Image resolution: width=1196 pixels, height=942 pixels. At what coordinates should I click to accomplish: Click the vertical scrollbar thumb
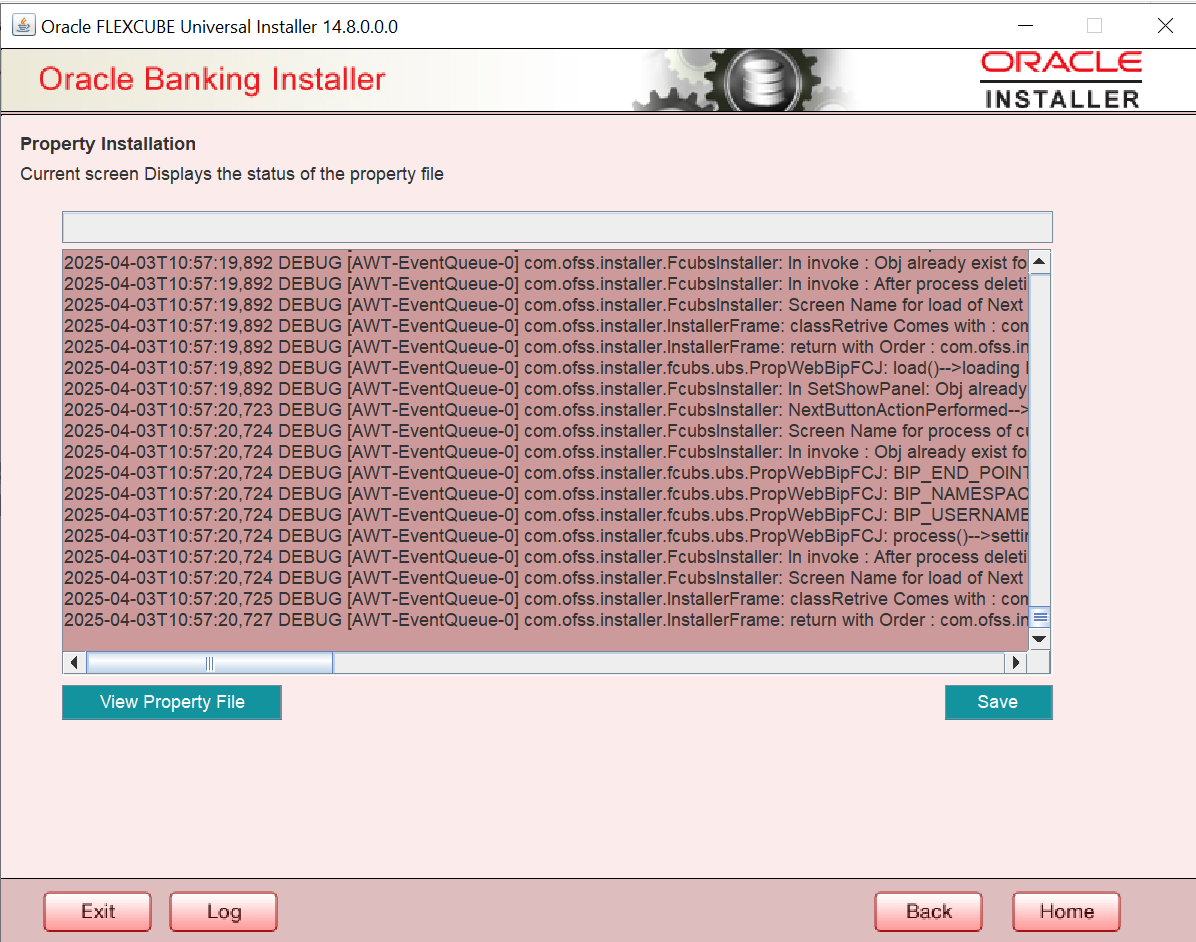[x=1040, y=617]
